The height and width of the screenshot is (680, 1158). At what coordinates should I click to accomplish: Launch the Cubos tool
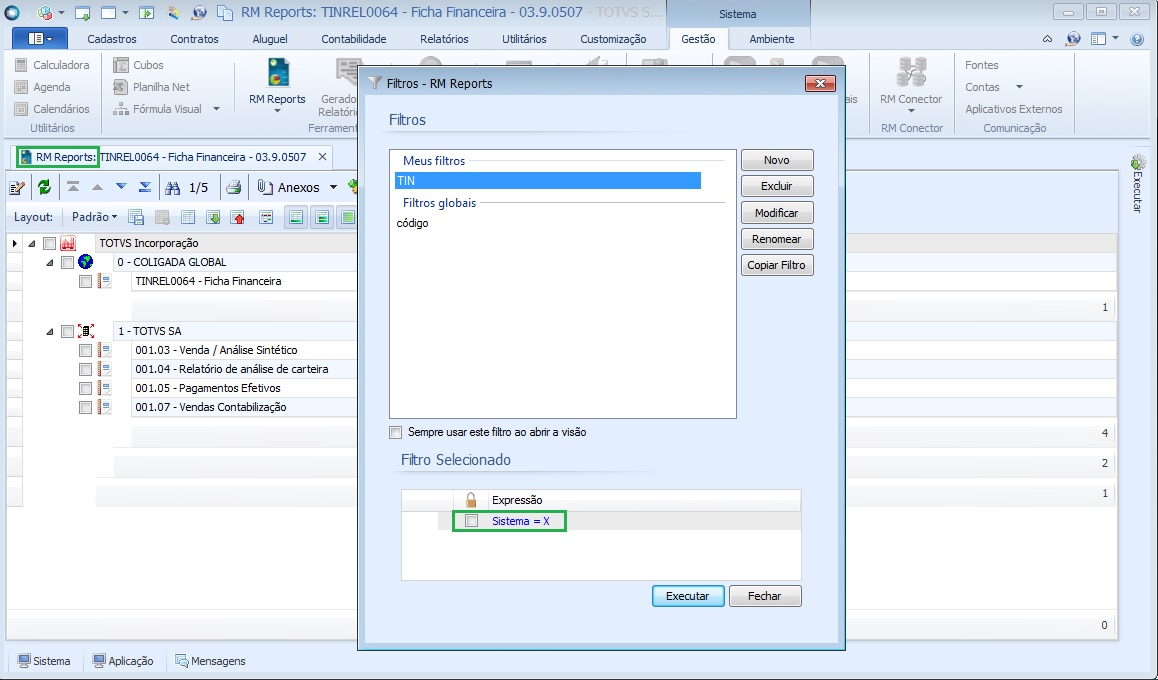point(138,65)
